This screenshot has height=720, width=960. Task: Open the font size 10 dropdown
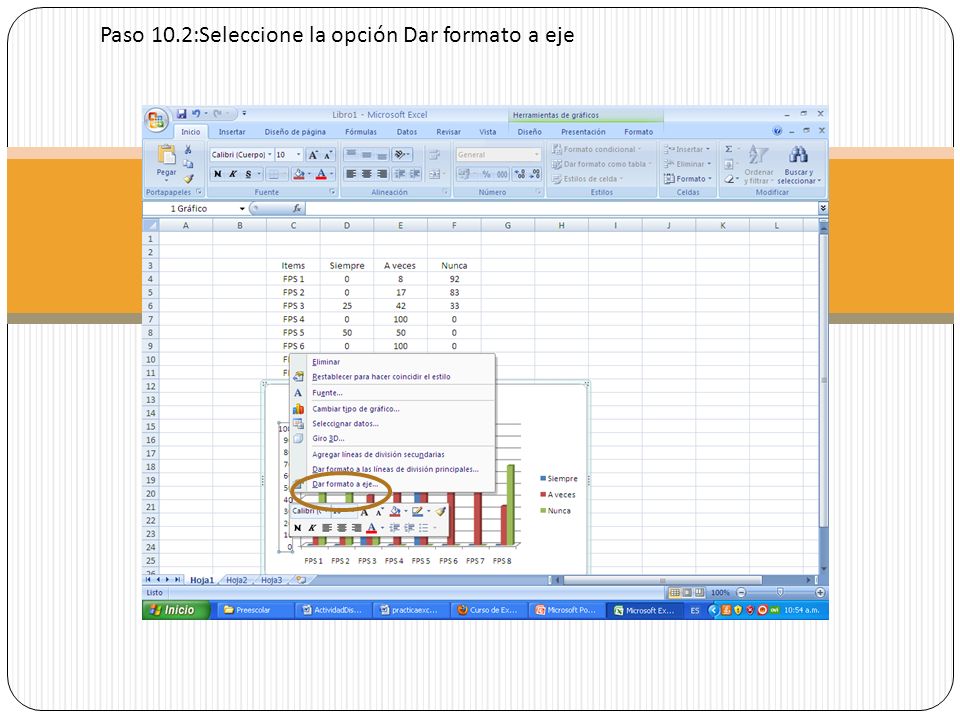pos(299,155)
